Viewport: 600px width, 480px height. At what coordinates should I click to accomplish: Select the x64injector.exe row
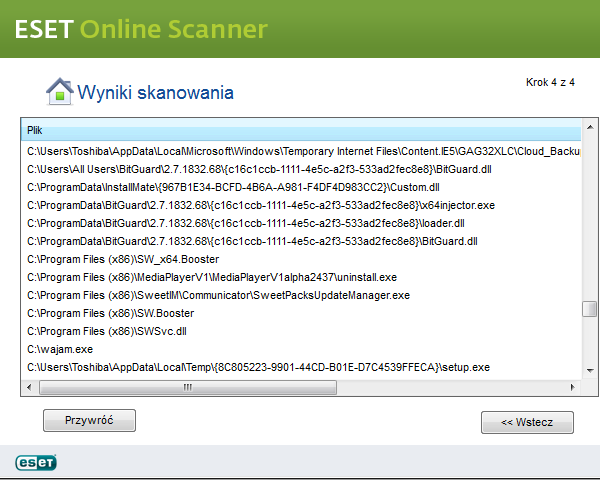(301, 206)
